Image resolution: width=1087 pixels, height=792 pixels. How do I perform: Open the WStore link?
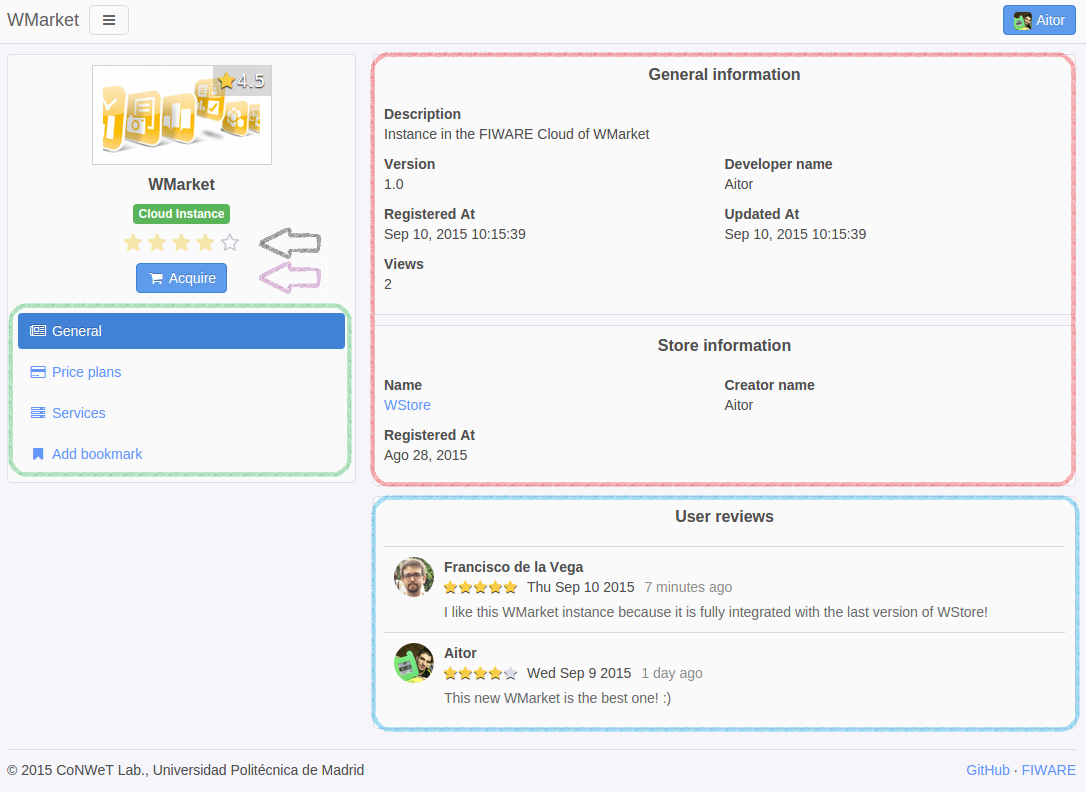407,405
